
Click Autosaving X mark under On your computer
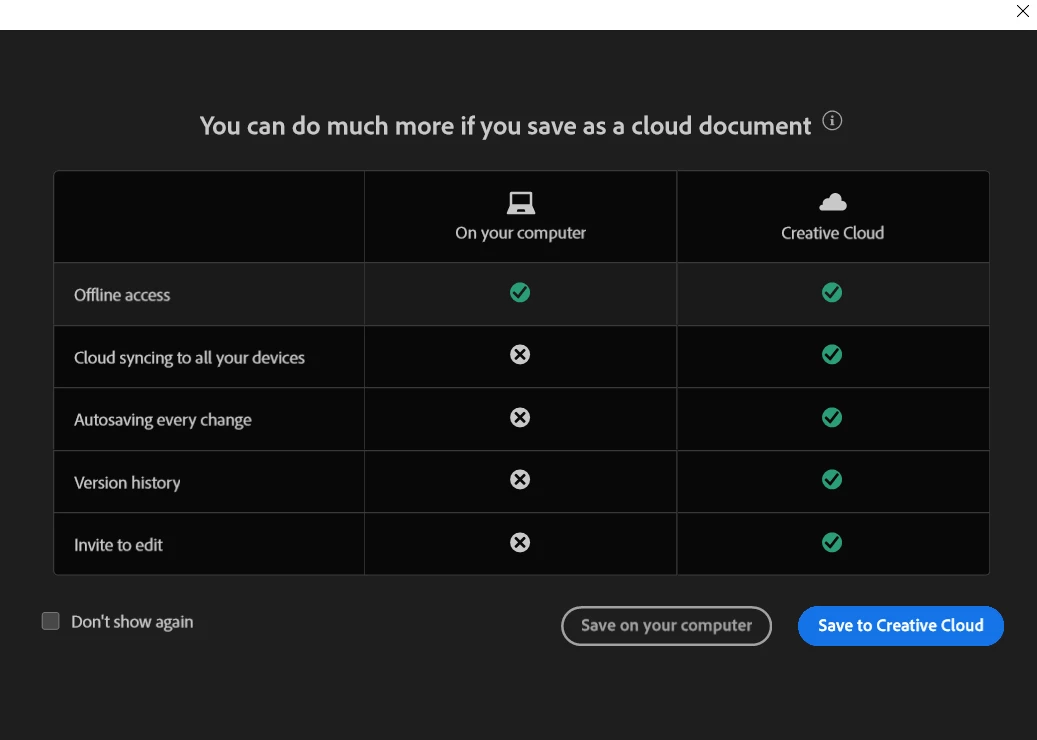click(520, 417)
